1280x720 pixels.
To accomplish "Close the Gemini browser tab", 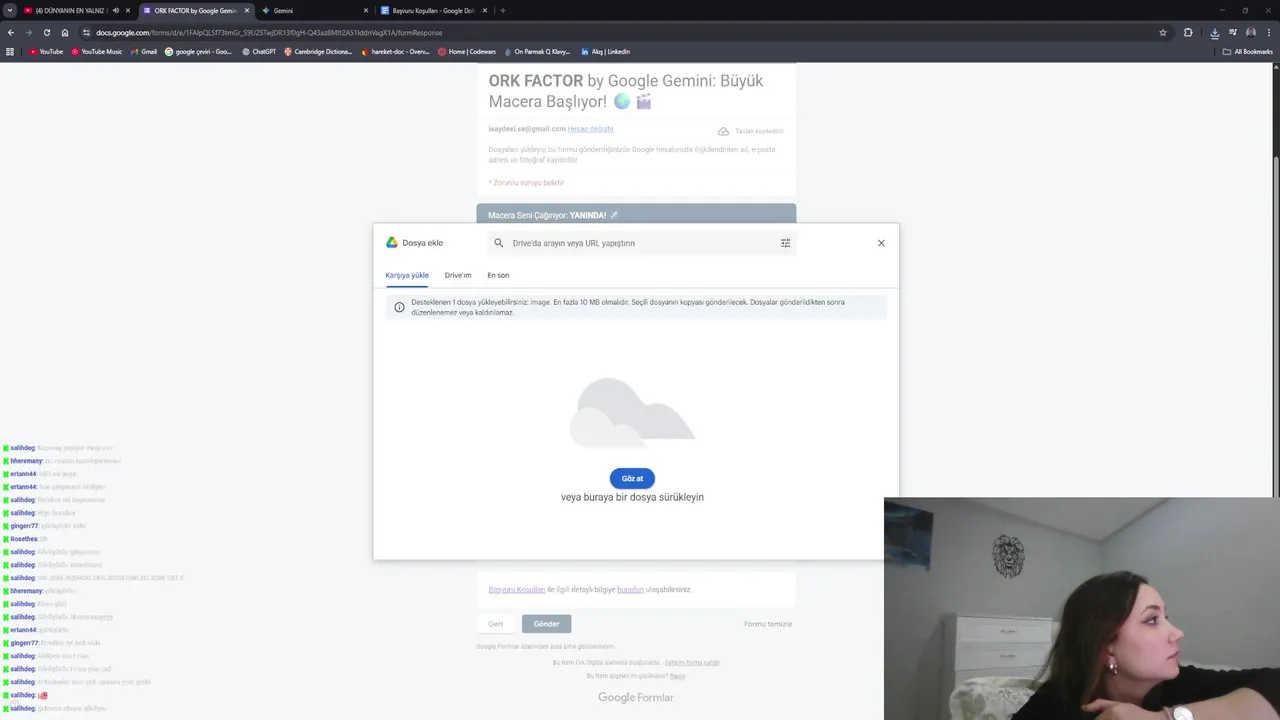I will coord(366,10).
